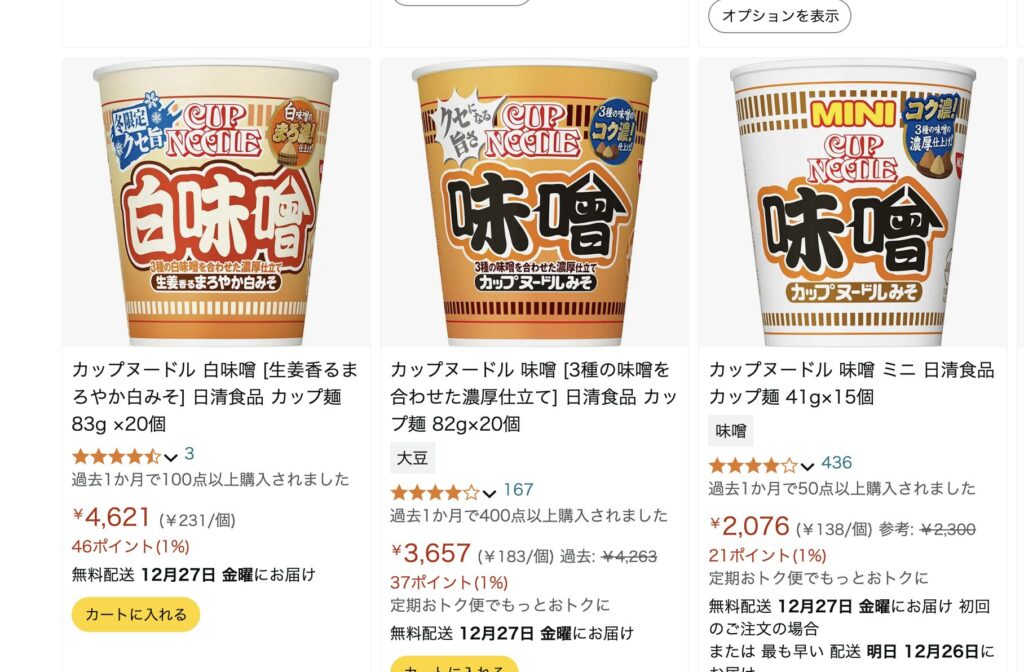Open title カップヌードル 味噌 ミニ 41g×15個
The image size is (1024, 672).
click(852, 383)
